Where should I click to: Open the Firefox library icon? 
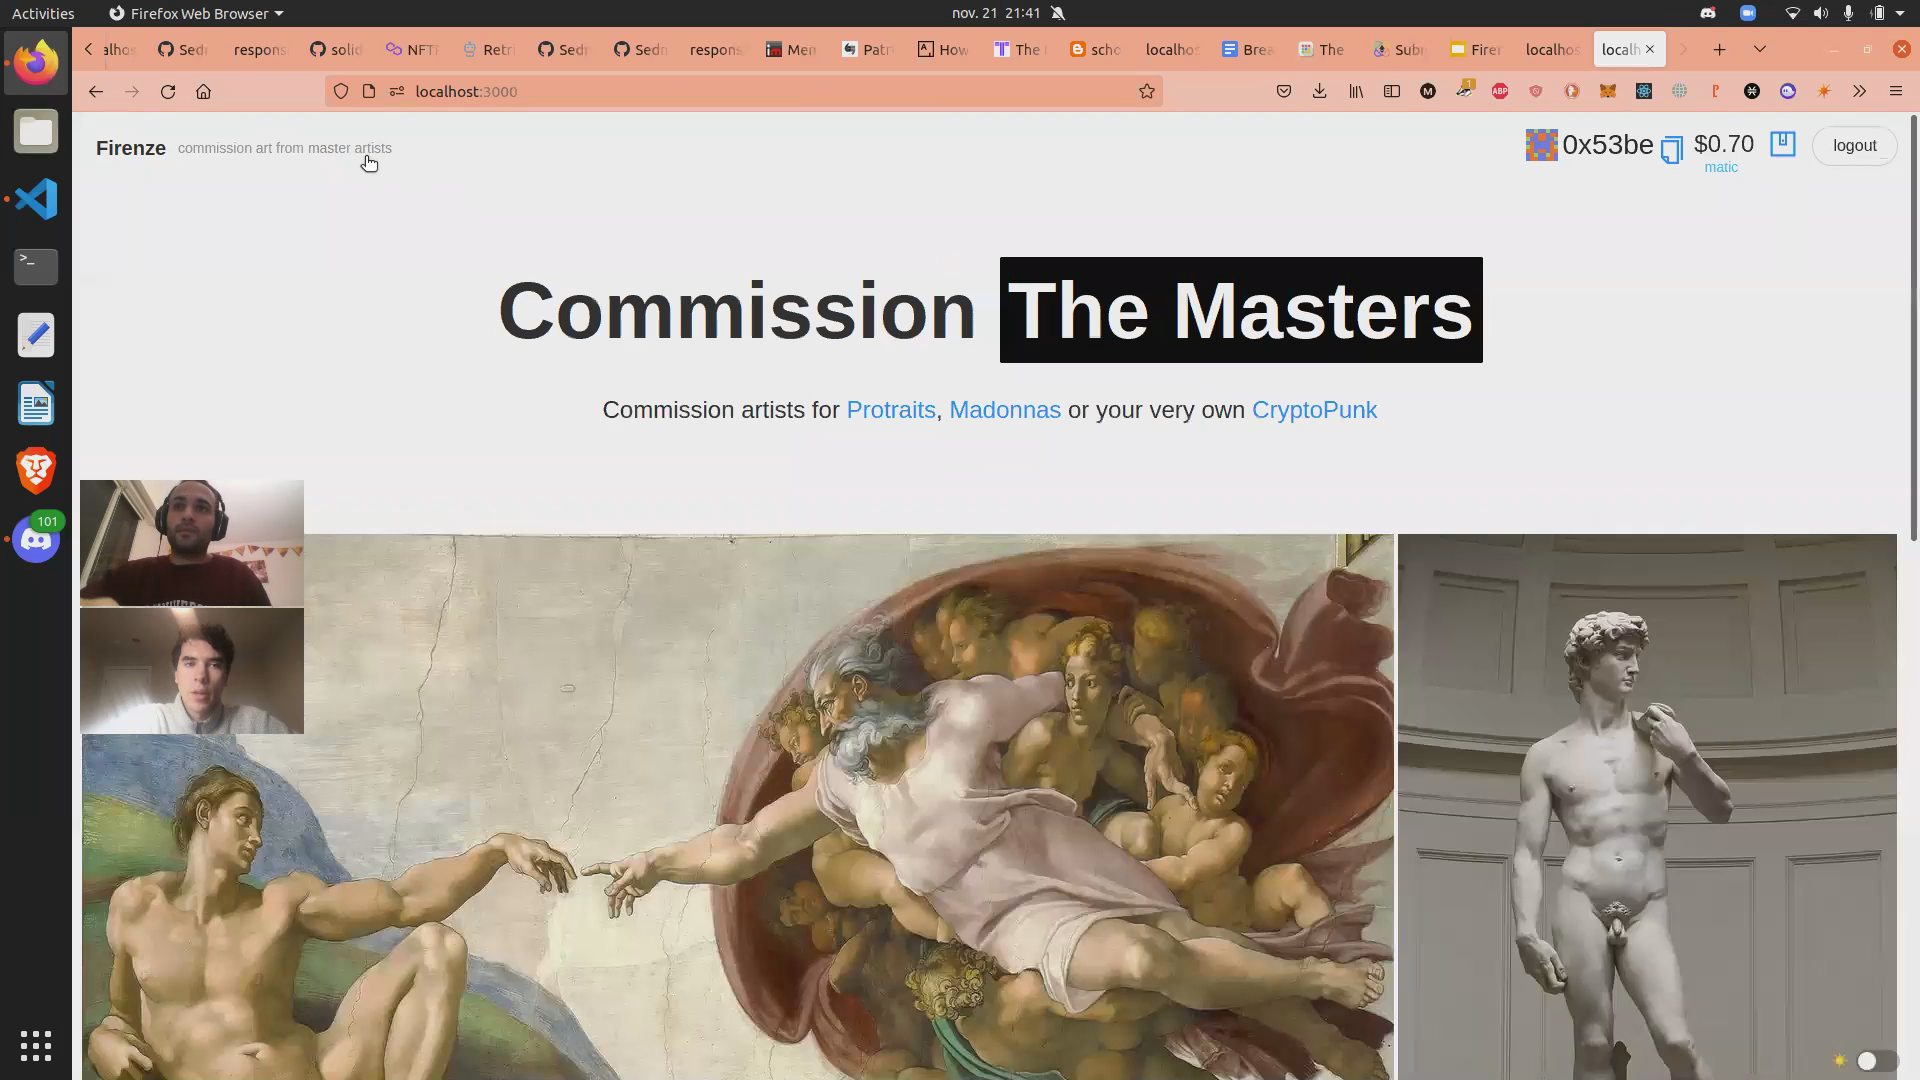tap(1356, 91)
